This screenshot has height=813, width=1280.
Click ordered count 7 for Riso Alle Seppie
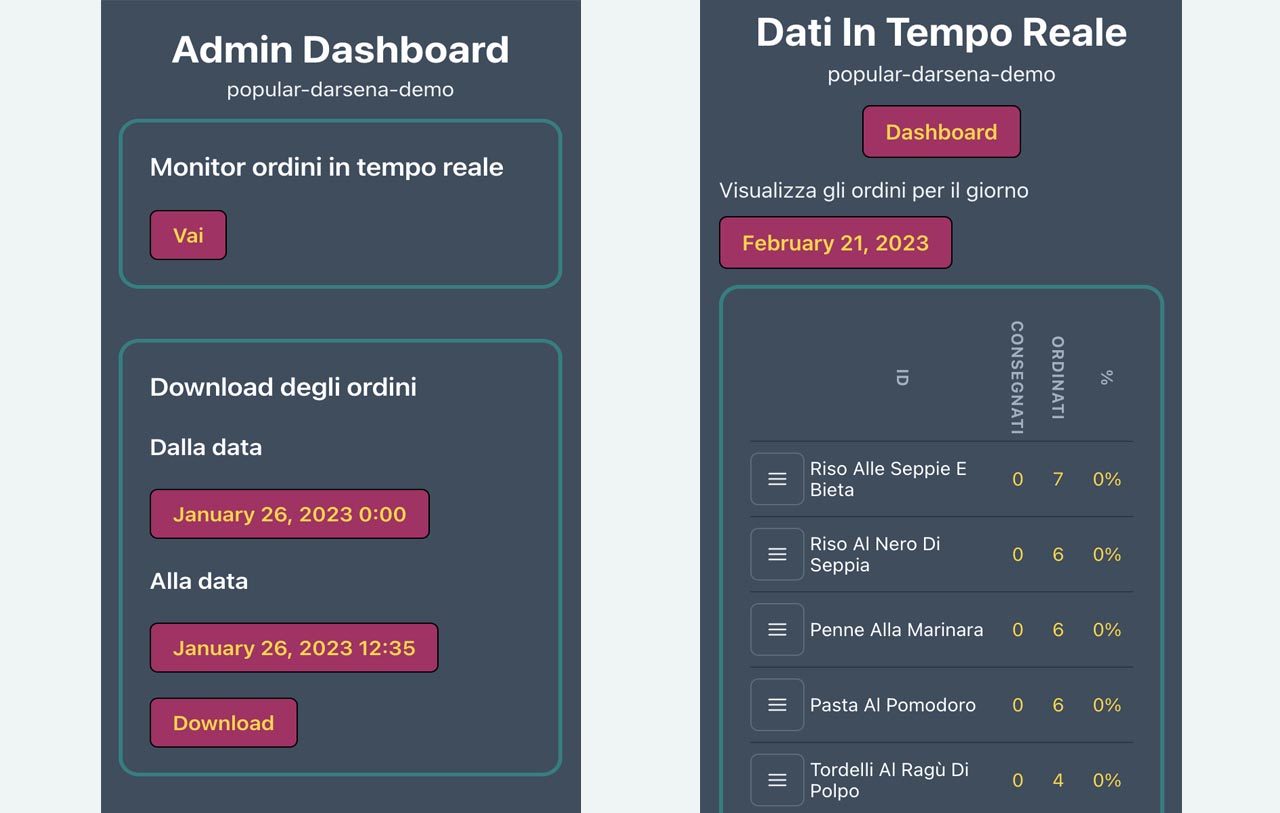(x=1058, y=479)
